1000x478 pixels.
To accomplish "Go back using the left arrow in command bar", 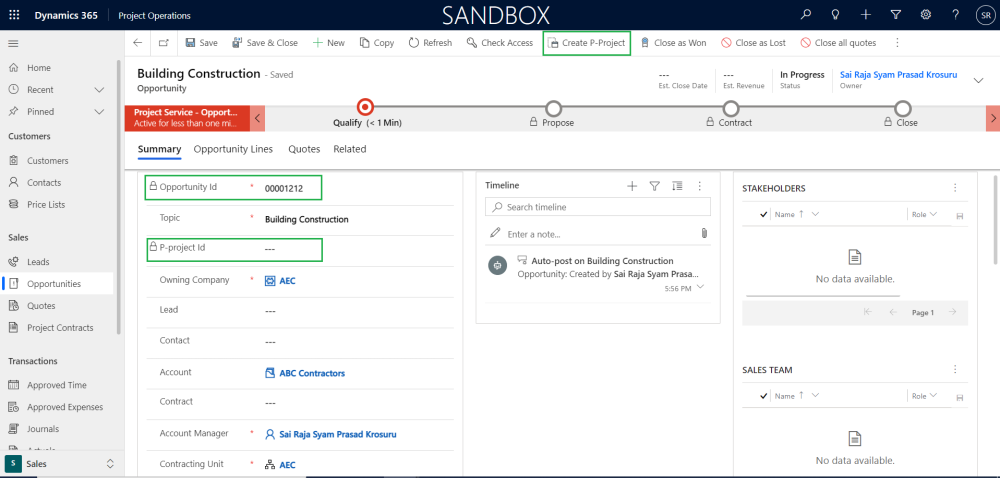I will pos(138,43).
